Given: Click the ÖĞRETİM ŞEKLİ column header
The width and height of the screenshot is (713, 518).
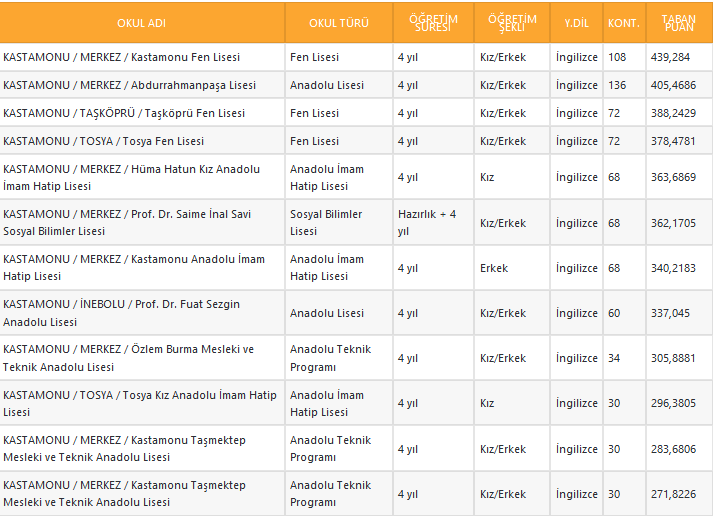Looking at the screenshot, I should coord(511,24).
